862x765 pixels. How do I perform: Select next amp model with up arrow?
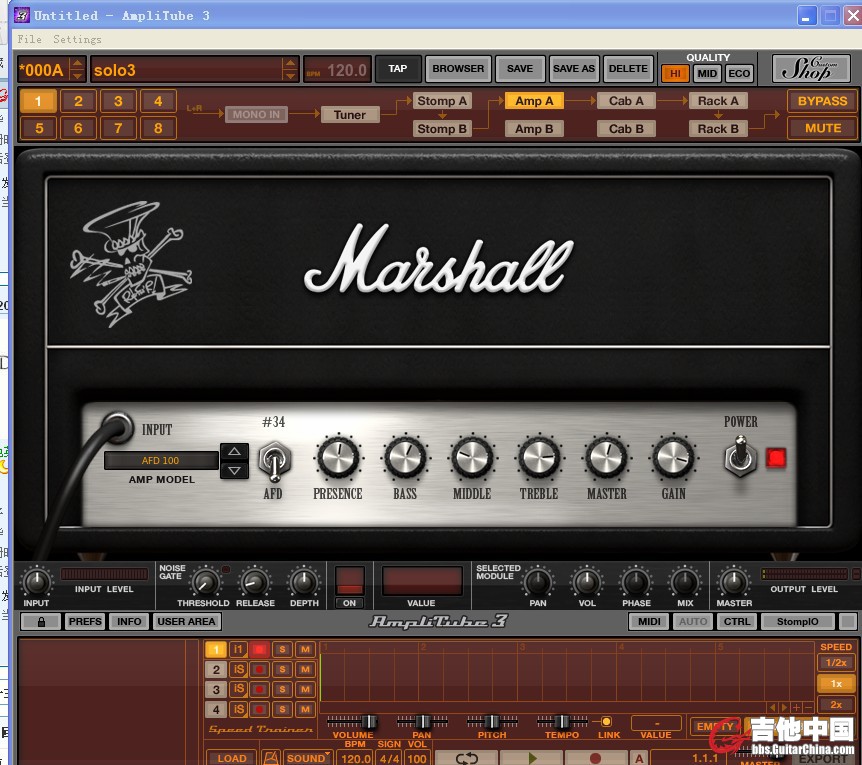pyautogui.click(x=234, y=451)
